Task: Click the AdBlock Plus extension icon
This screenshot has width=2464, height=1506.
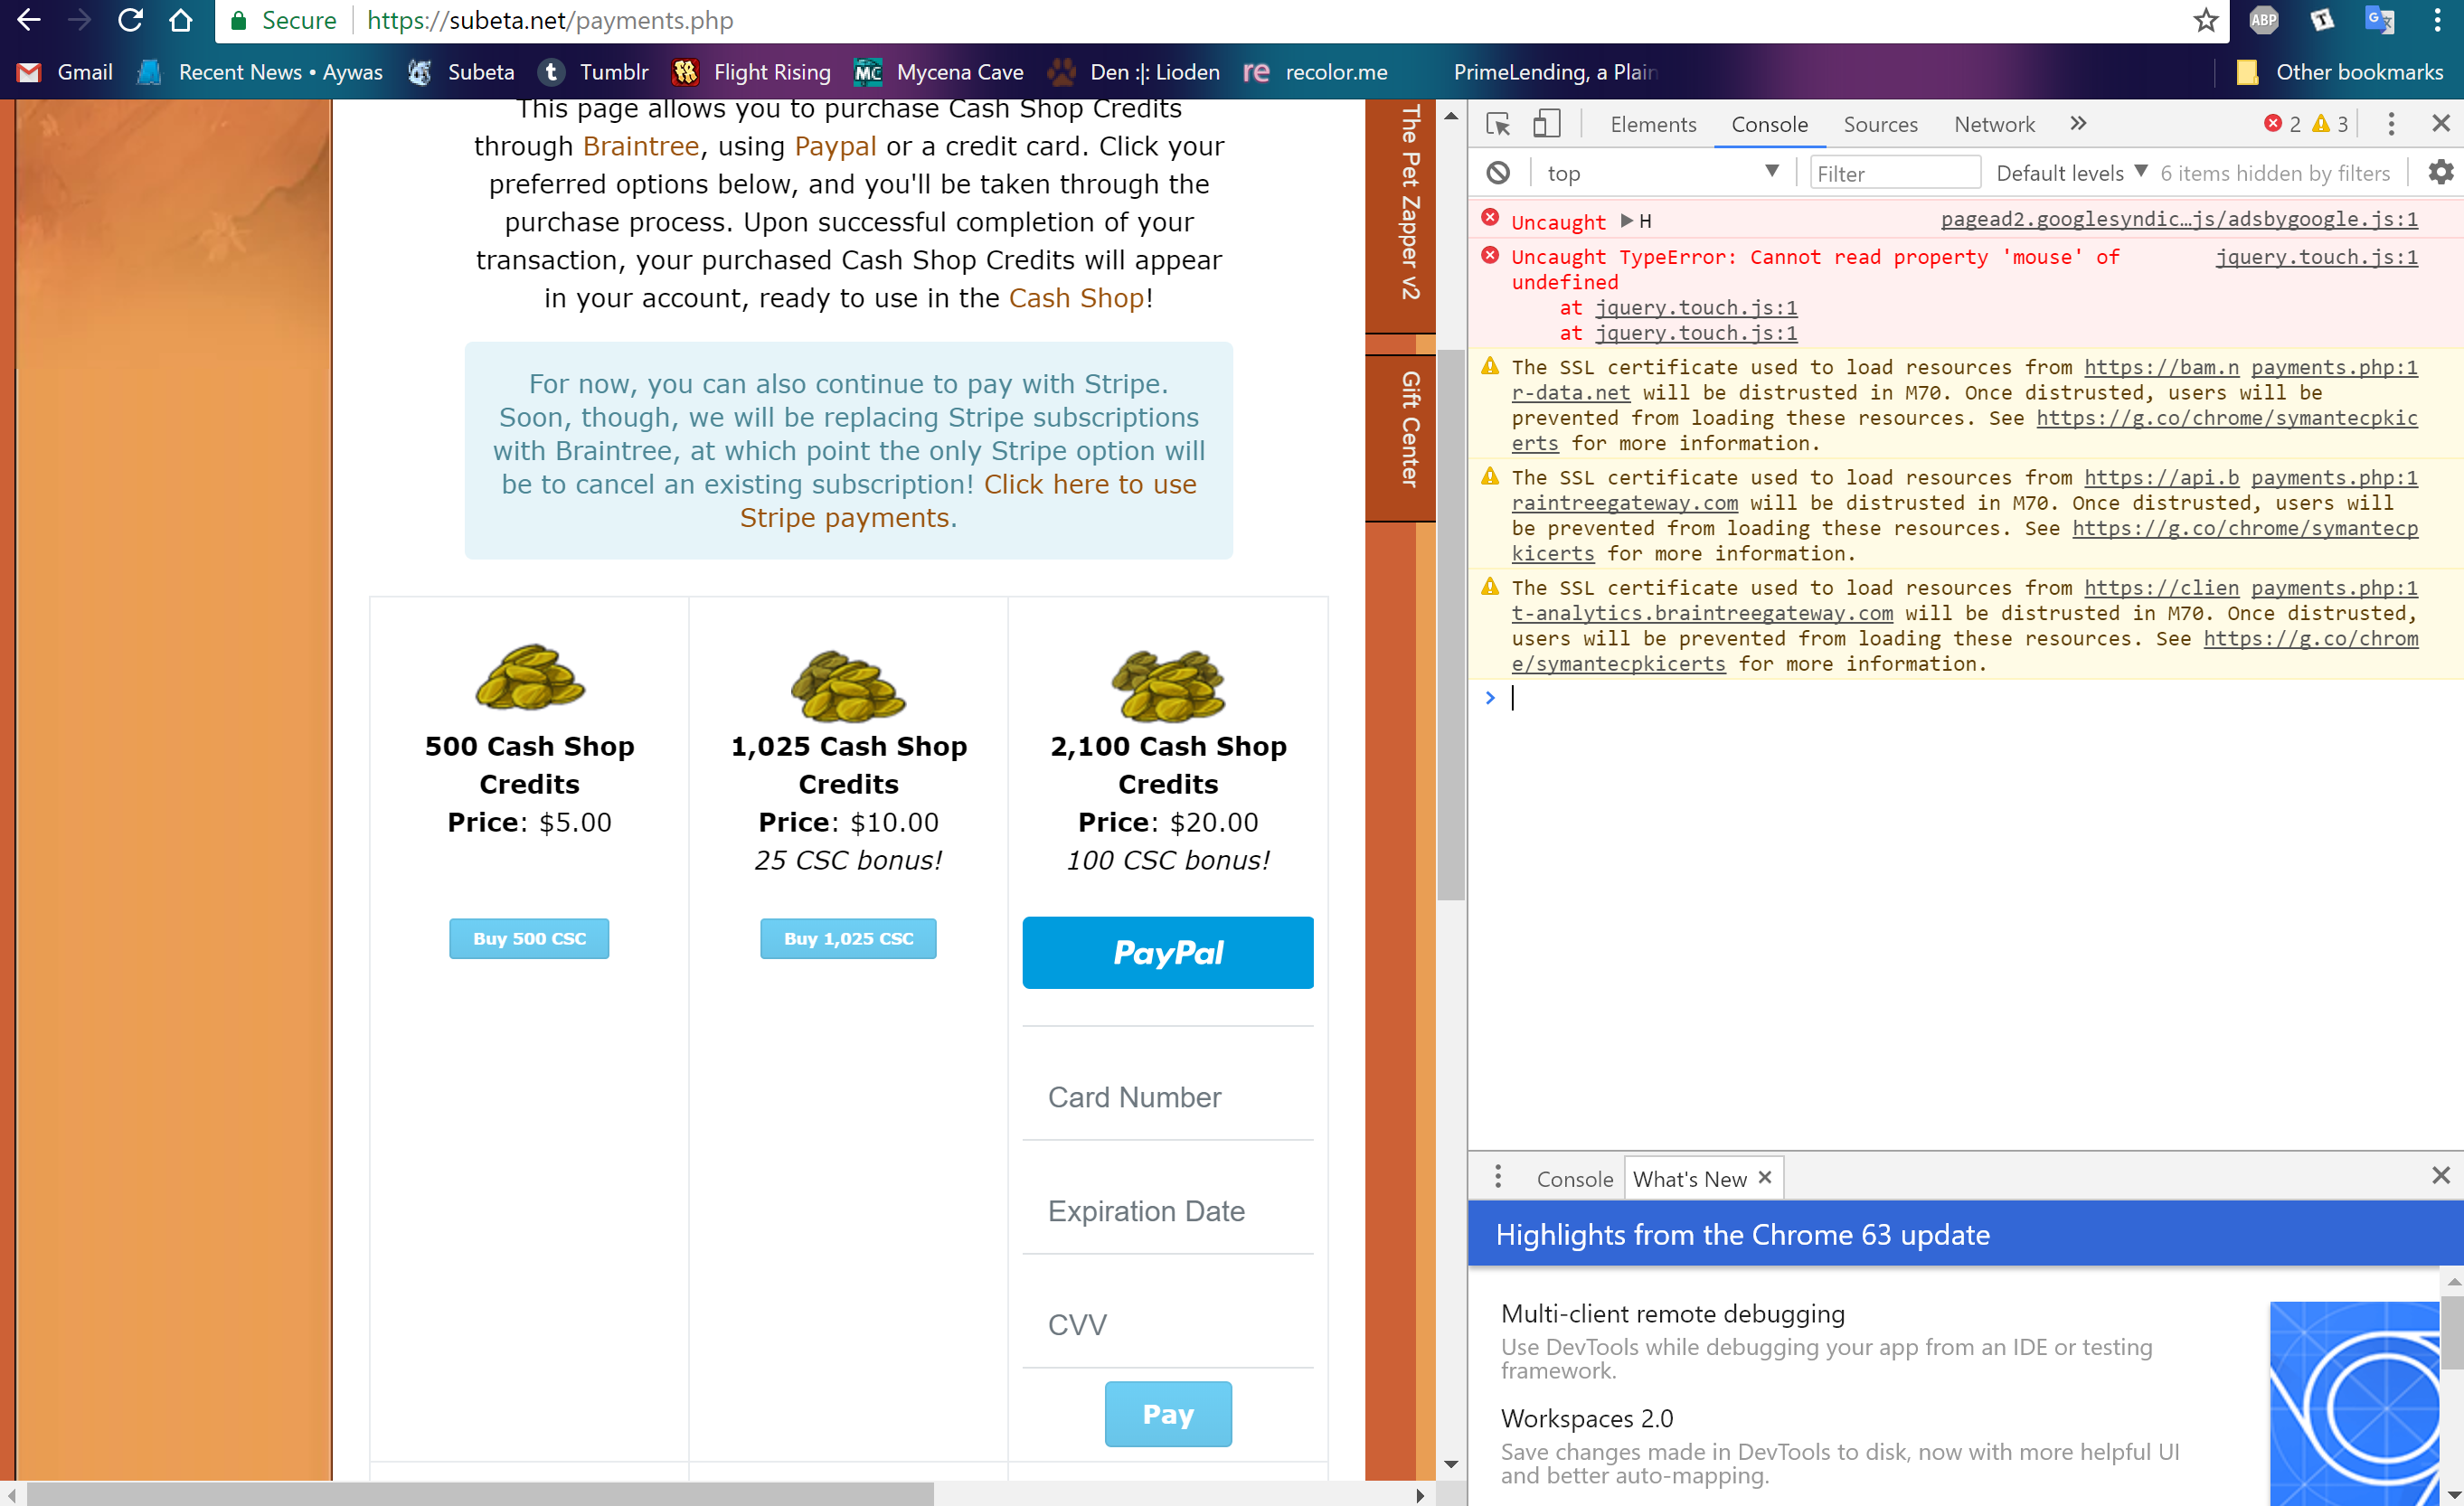Action: click(2264, 20)
